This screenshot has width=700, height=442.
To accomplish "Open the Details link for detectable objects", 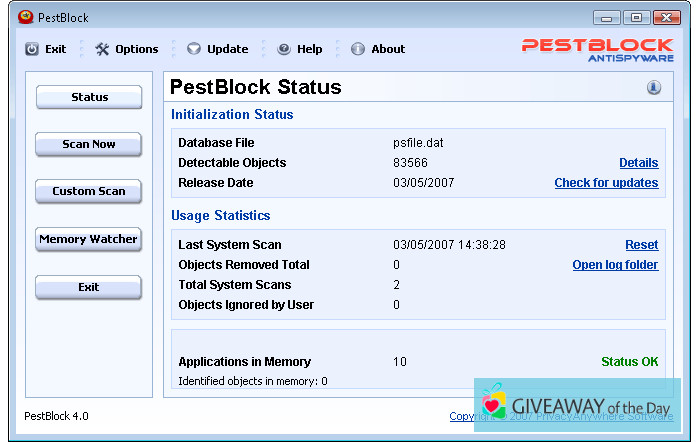I will point(638,163).
